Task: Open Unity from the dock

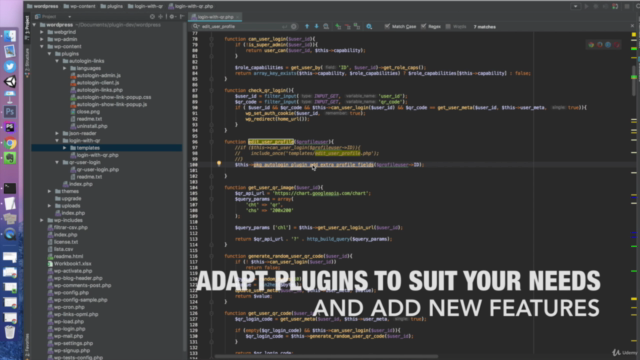Action: pos(10,82)
